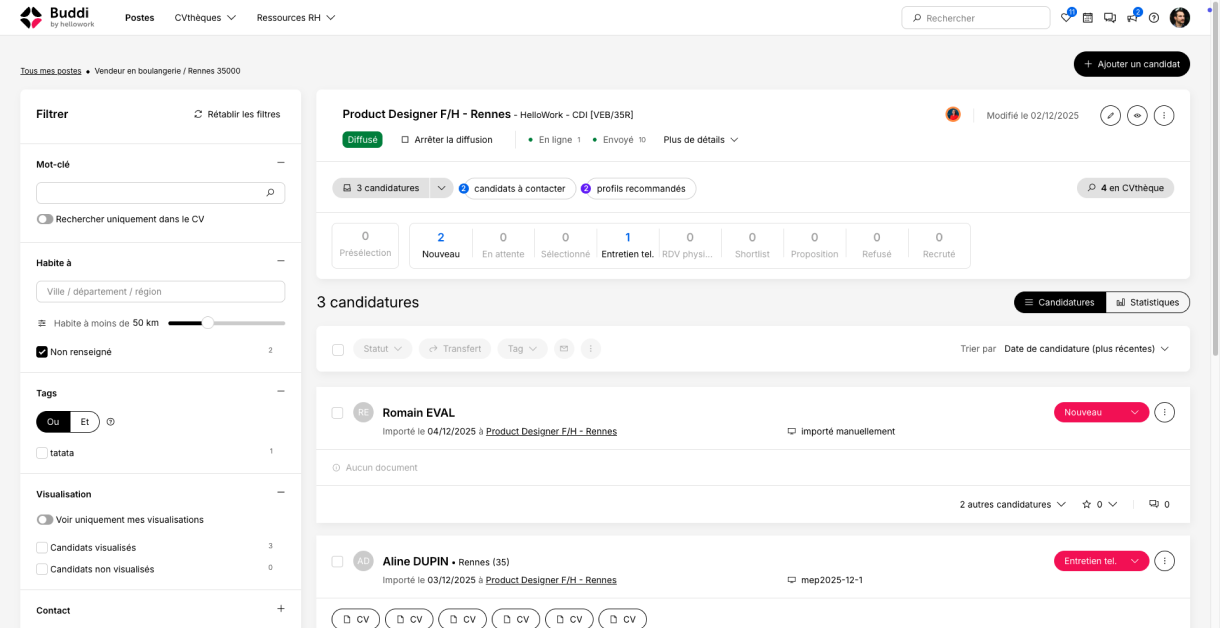Screen dimensions: 1220x628
Task: Open the calendar icon in top bar
Action: 1088,18
